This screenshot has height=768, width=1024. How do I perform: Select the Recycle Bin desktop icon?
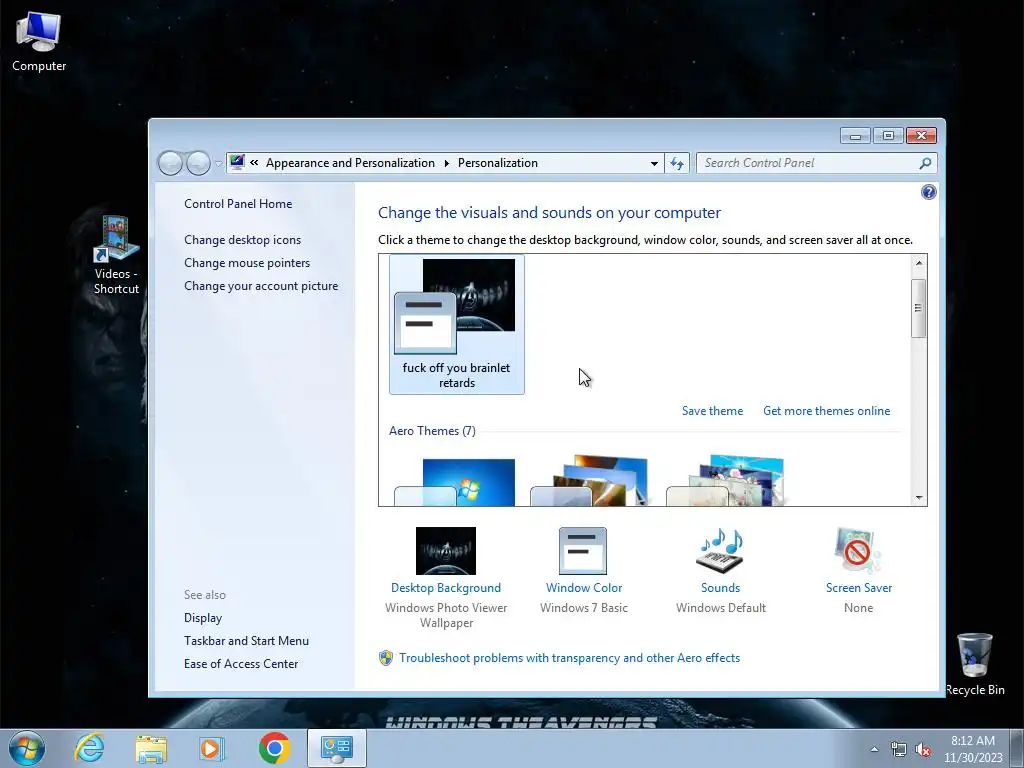975,664
